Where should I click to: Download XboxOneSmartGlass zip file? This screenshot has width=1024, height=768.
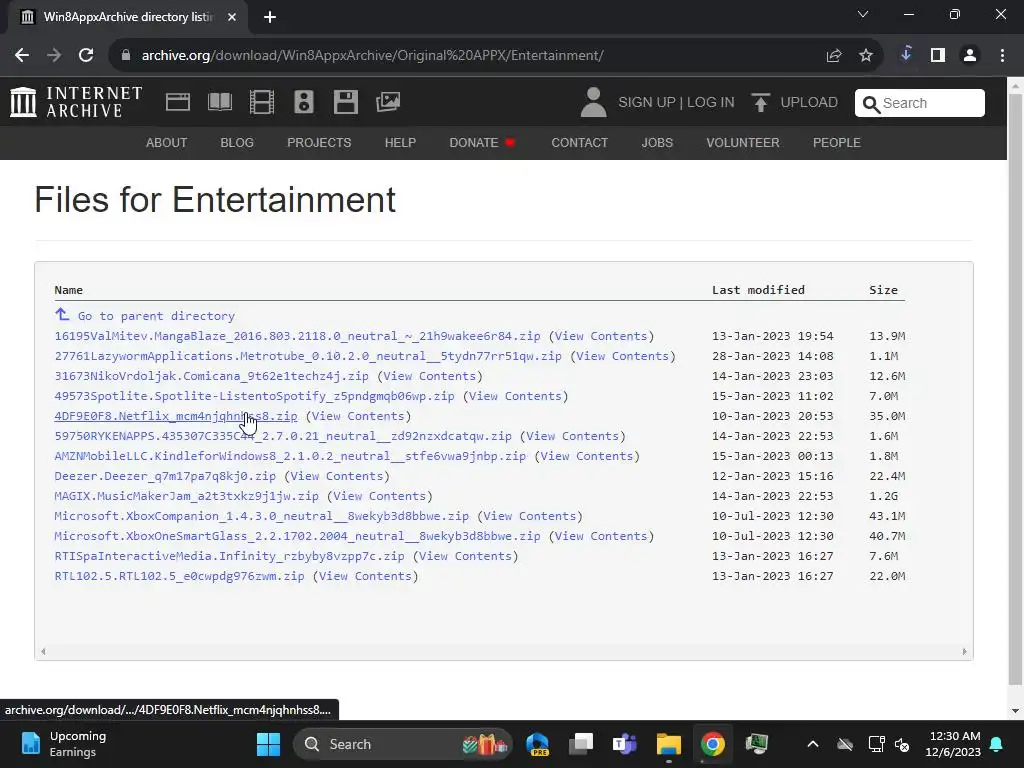tap(297, 536)
